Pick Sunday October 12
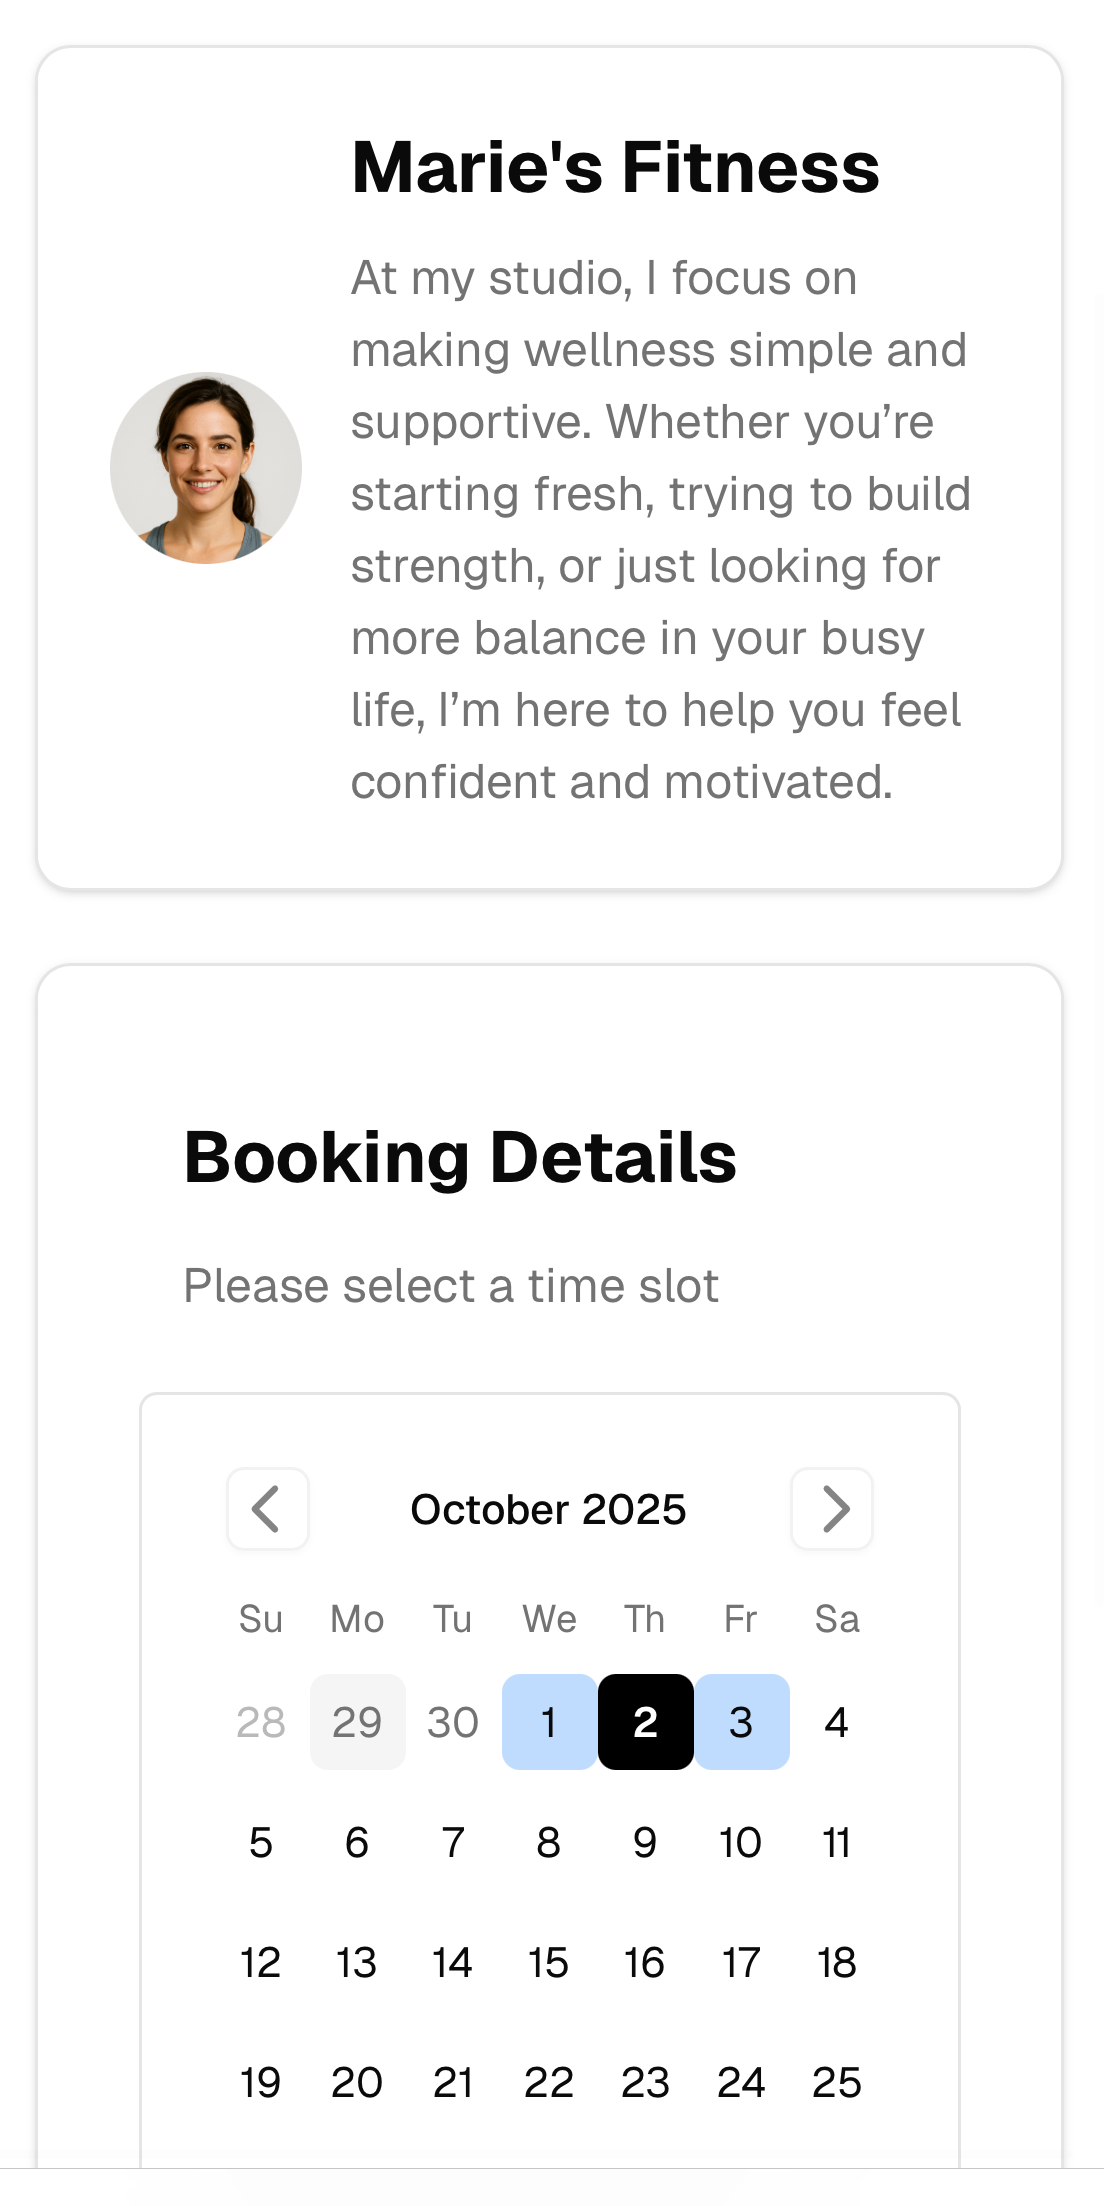 coord(261,1962)
